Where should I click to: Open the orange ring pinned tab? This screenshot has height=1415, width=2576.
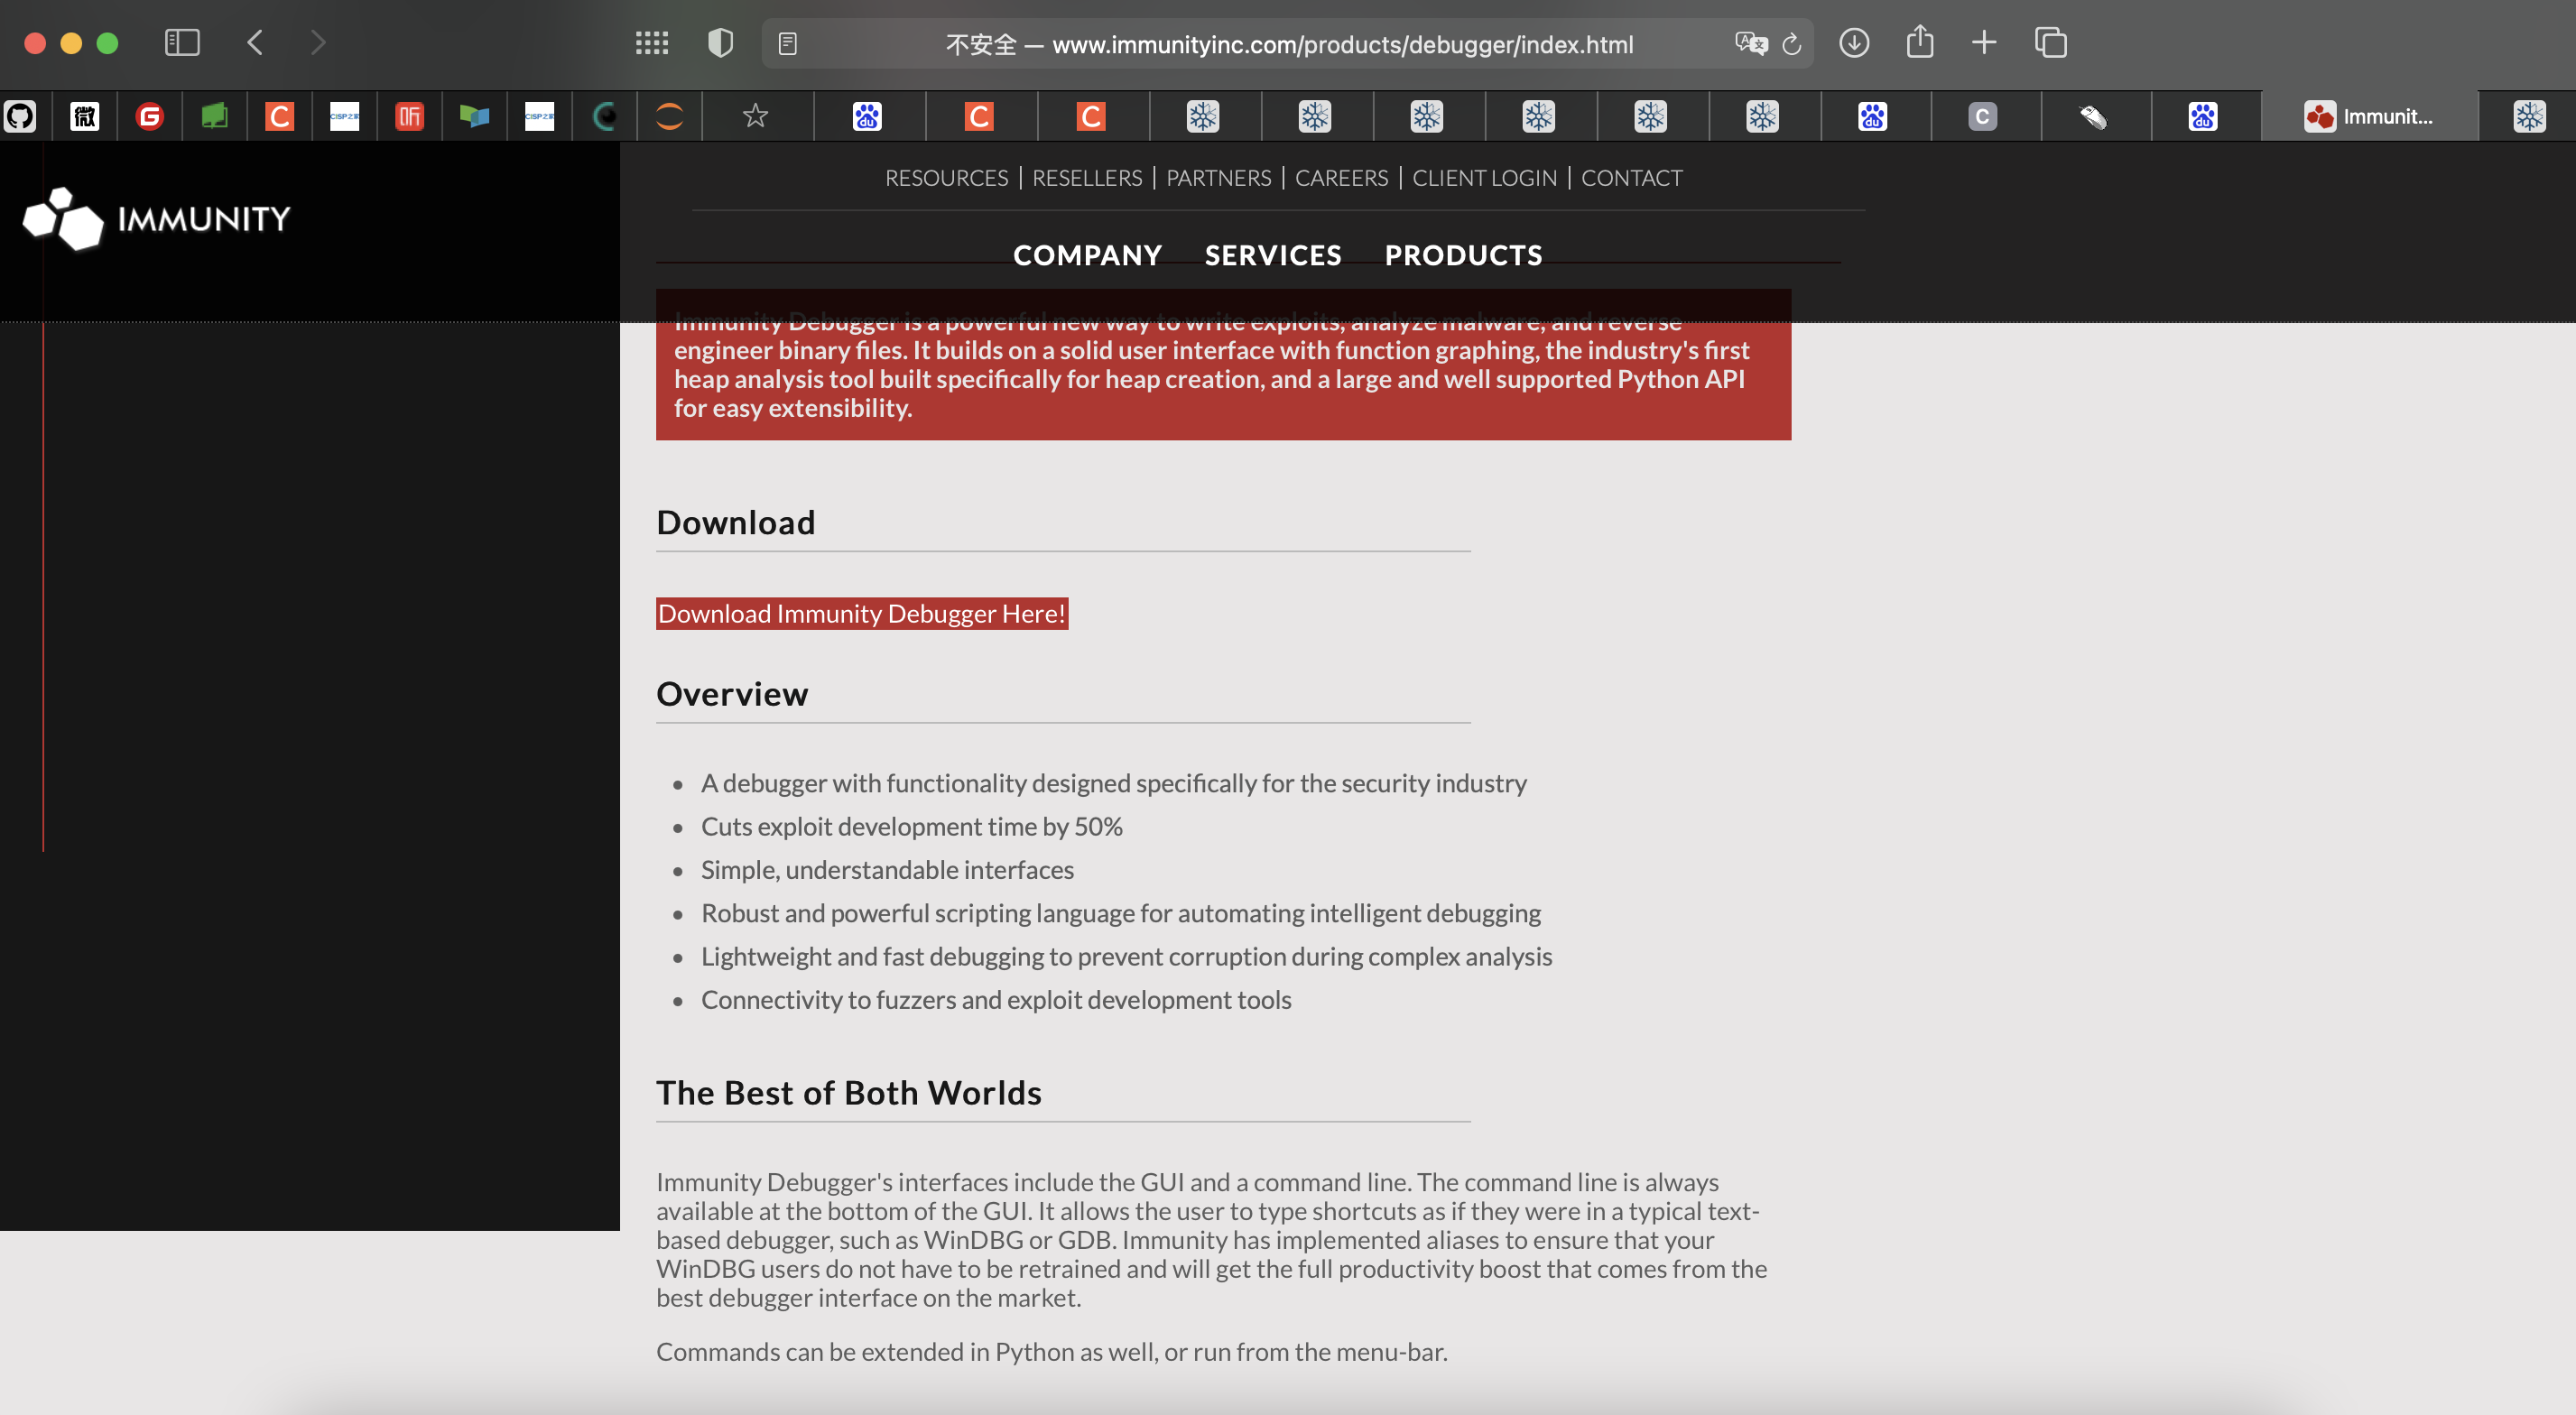tap(670, 116)
